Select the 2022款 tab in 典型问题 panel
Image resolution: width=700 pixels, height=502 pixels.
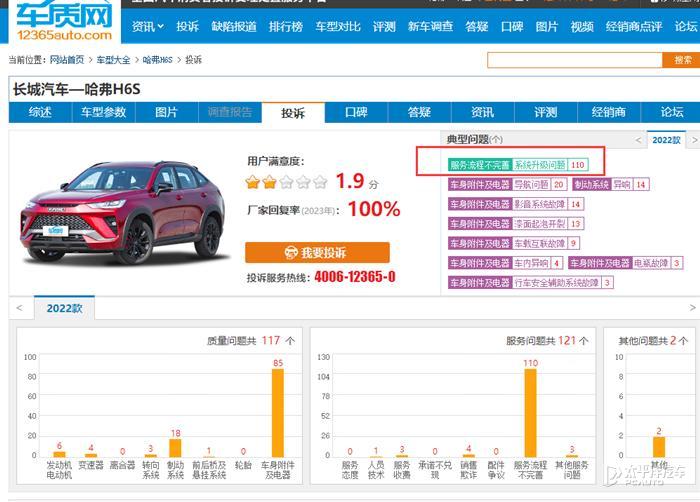666,140
